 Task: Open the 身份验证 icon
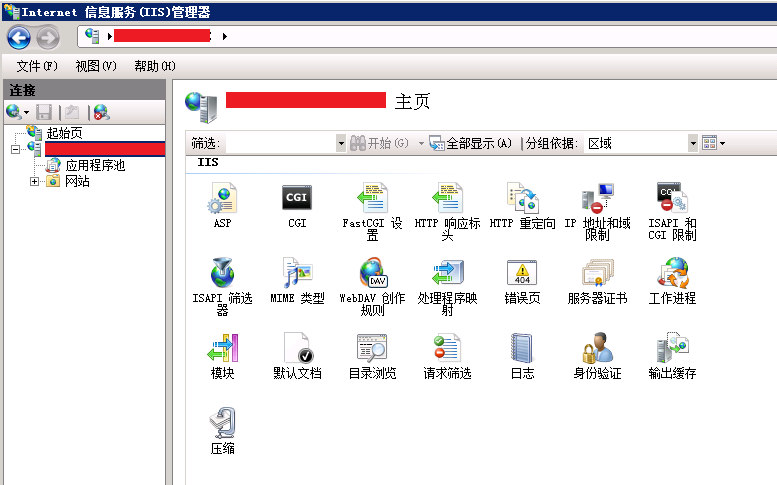597,349
